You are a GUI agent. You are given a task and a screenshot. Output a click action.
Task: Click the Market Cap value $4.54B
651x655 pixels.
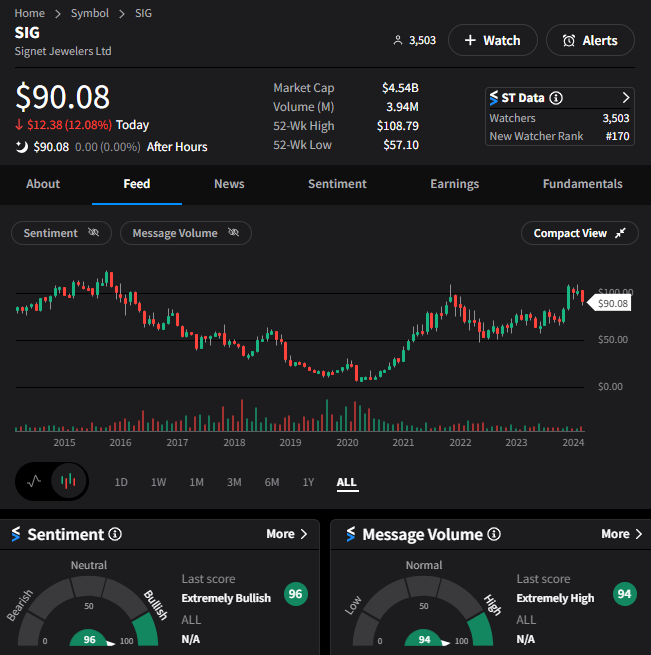pyautogui.click(x=400, y=88)
